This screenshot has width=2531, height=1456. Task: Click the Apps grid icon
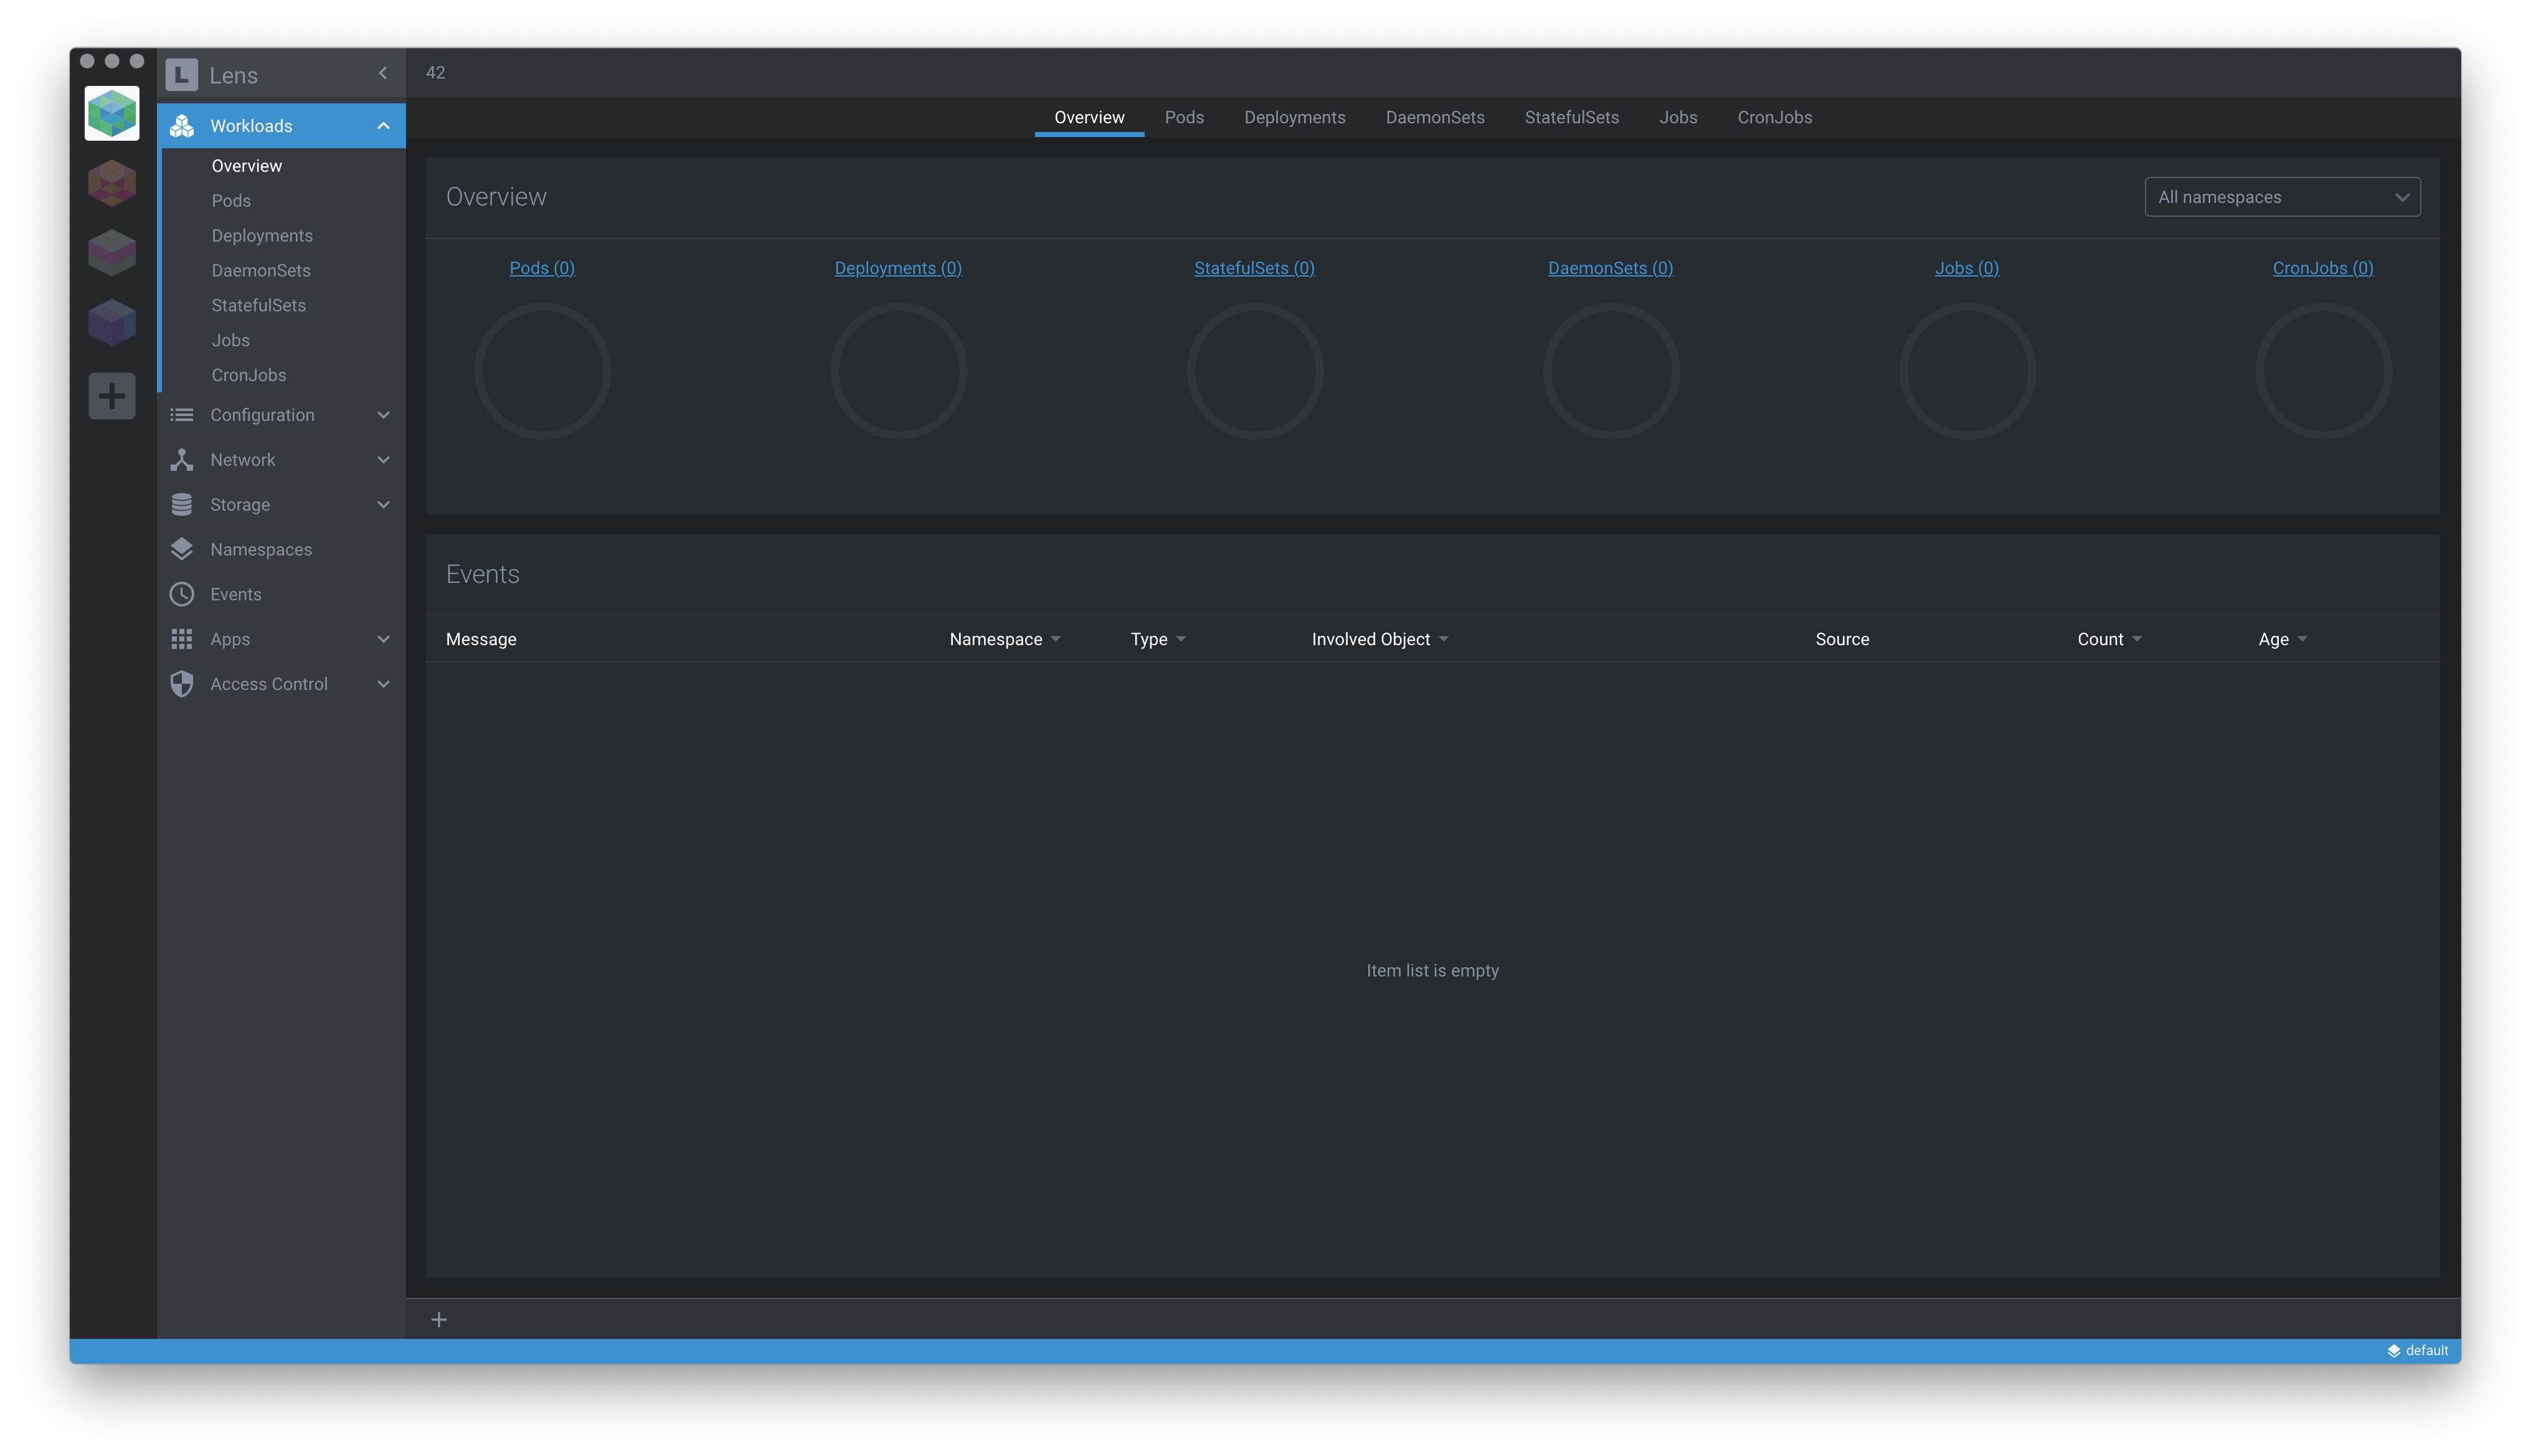(182, 639)
